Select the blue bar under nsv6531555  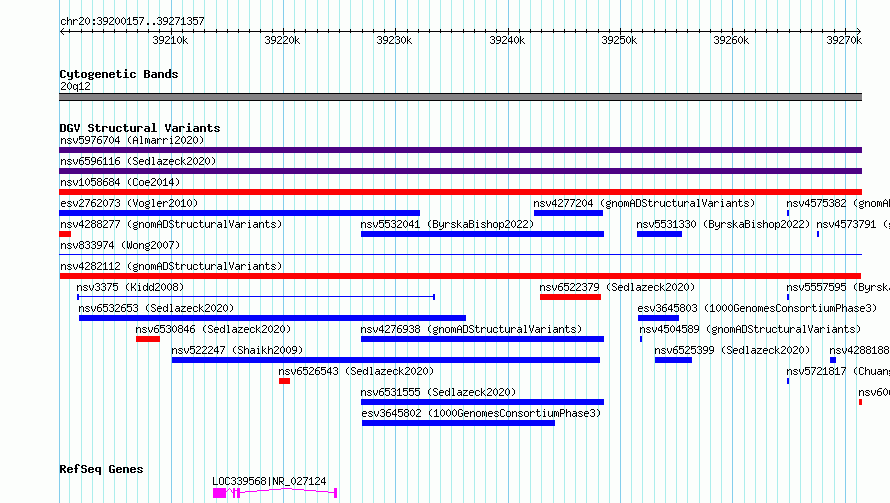tap(482, 402)
